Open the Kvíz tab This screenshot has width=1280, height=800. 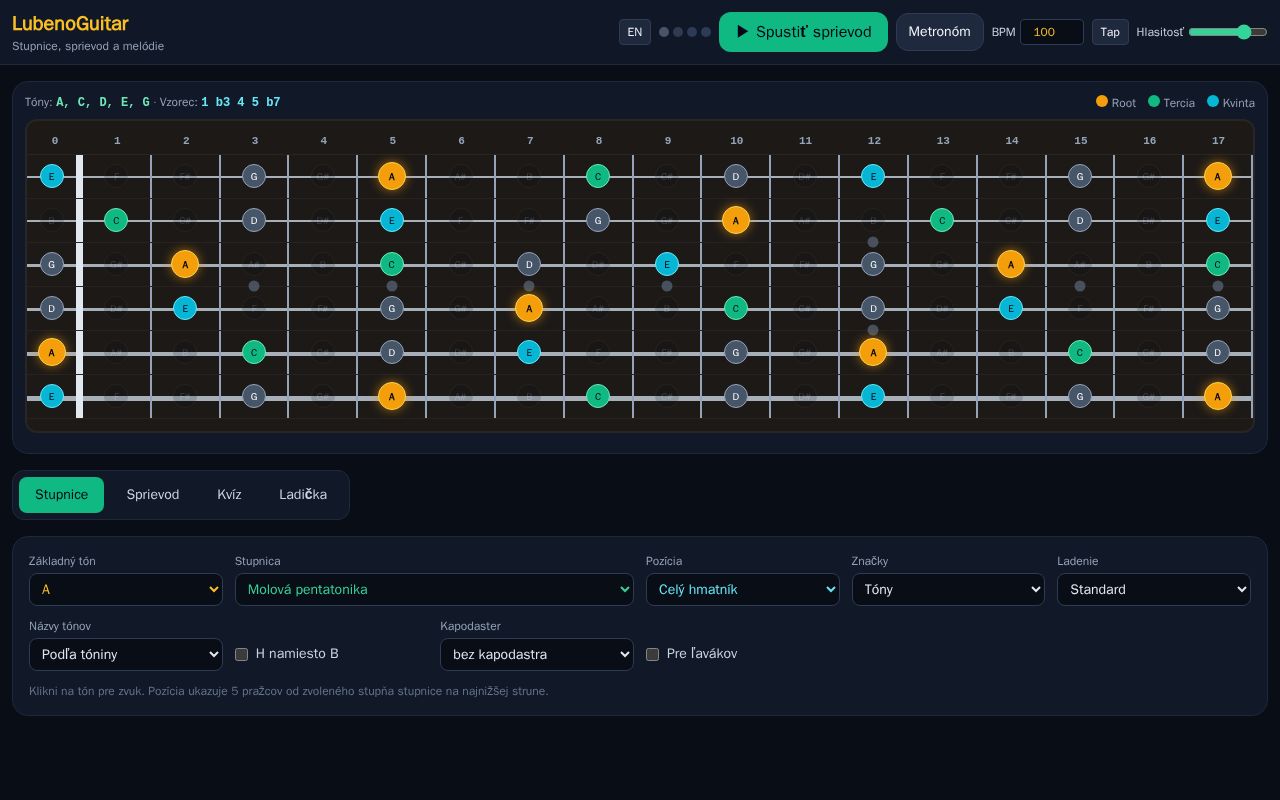click(229, 494)
